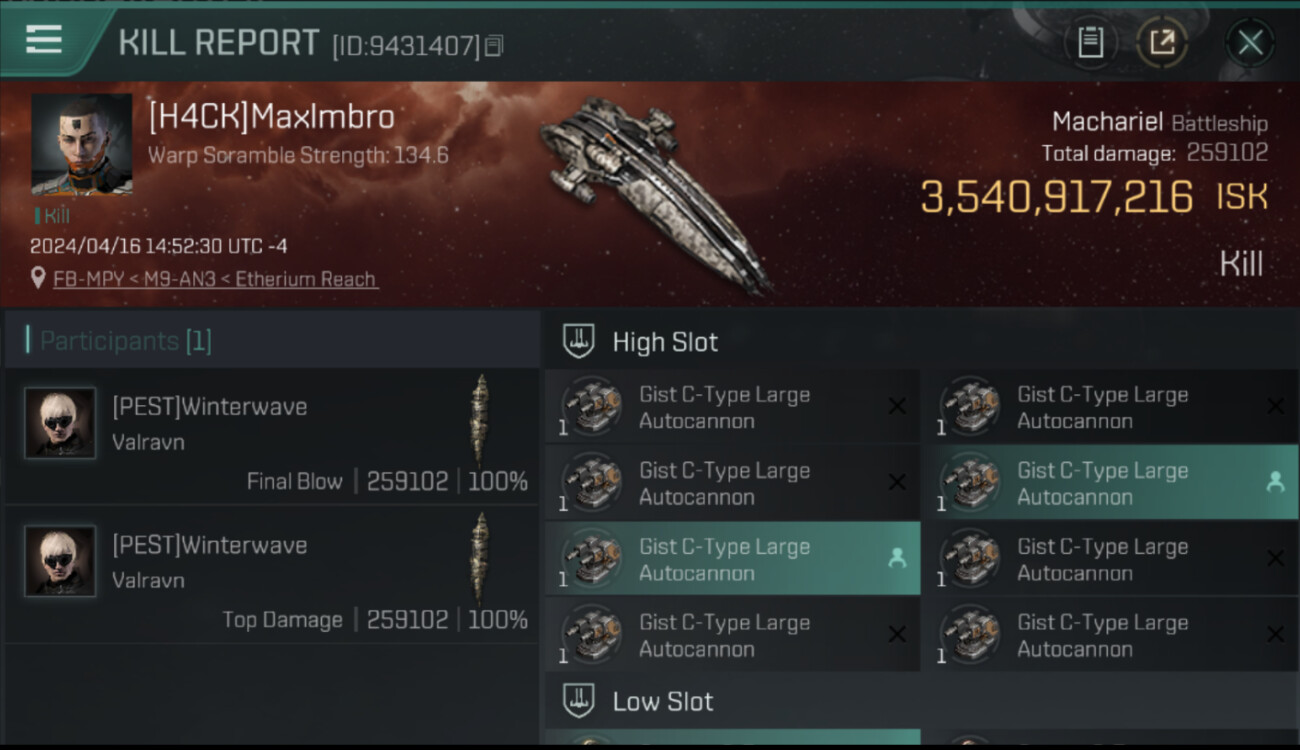The height and width of the screenshot is (750, 1300).
Task: Select Winterwave's Final Blow portrait
Action: [60, 423]
